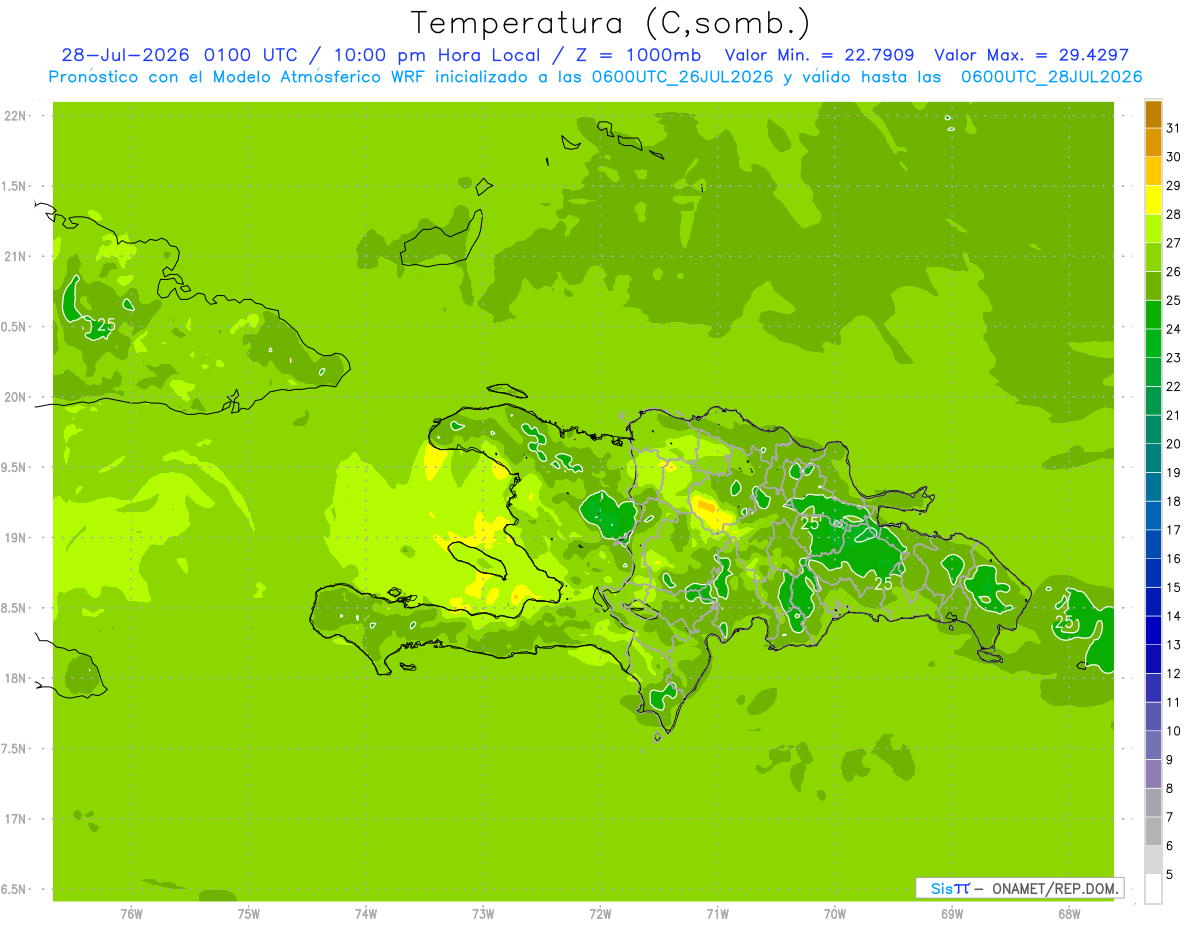Viewport: 1200px width, 927px height.
Task: Click the pressure level "Z = 1000mb"
Action: (639, 55)
